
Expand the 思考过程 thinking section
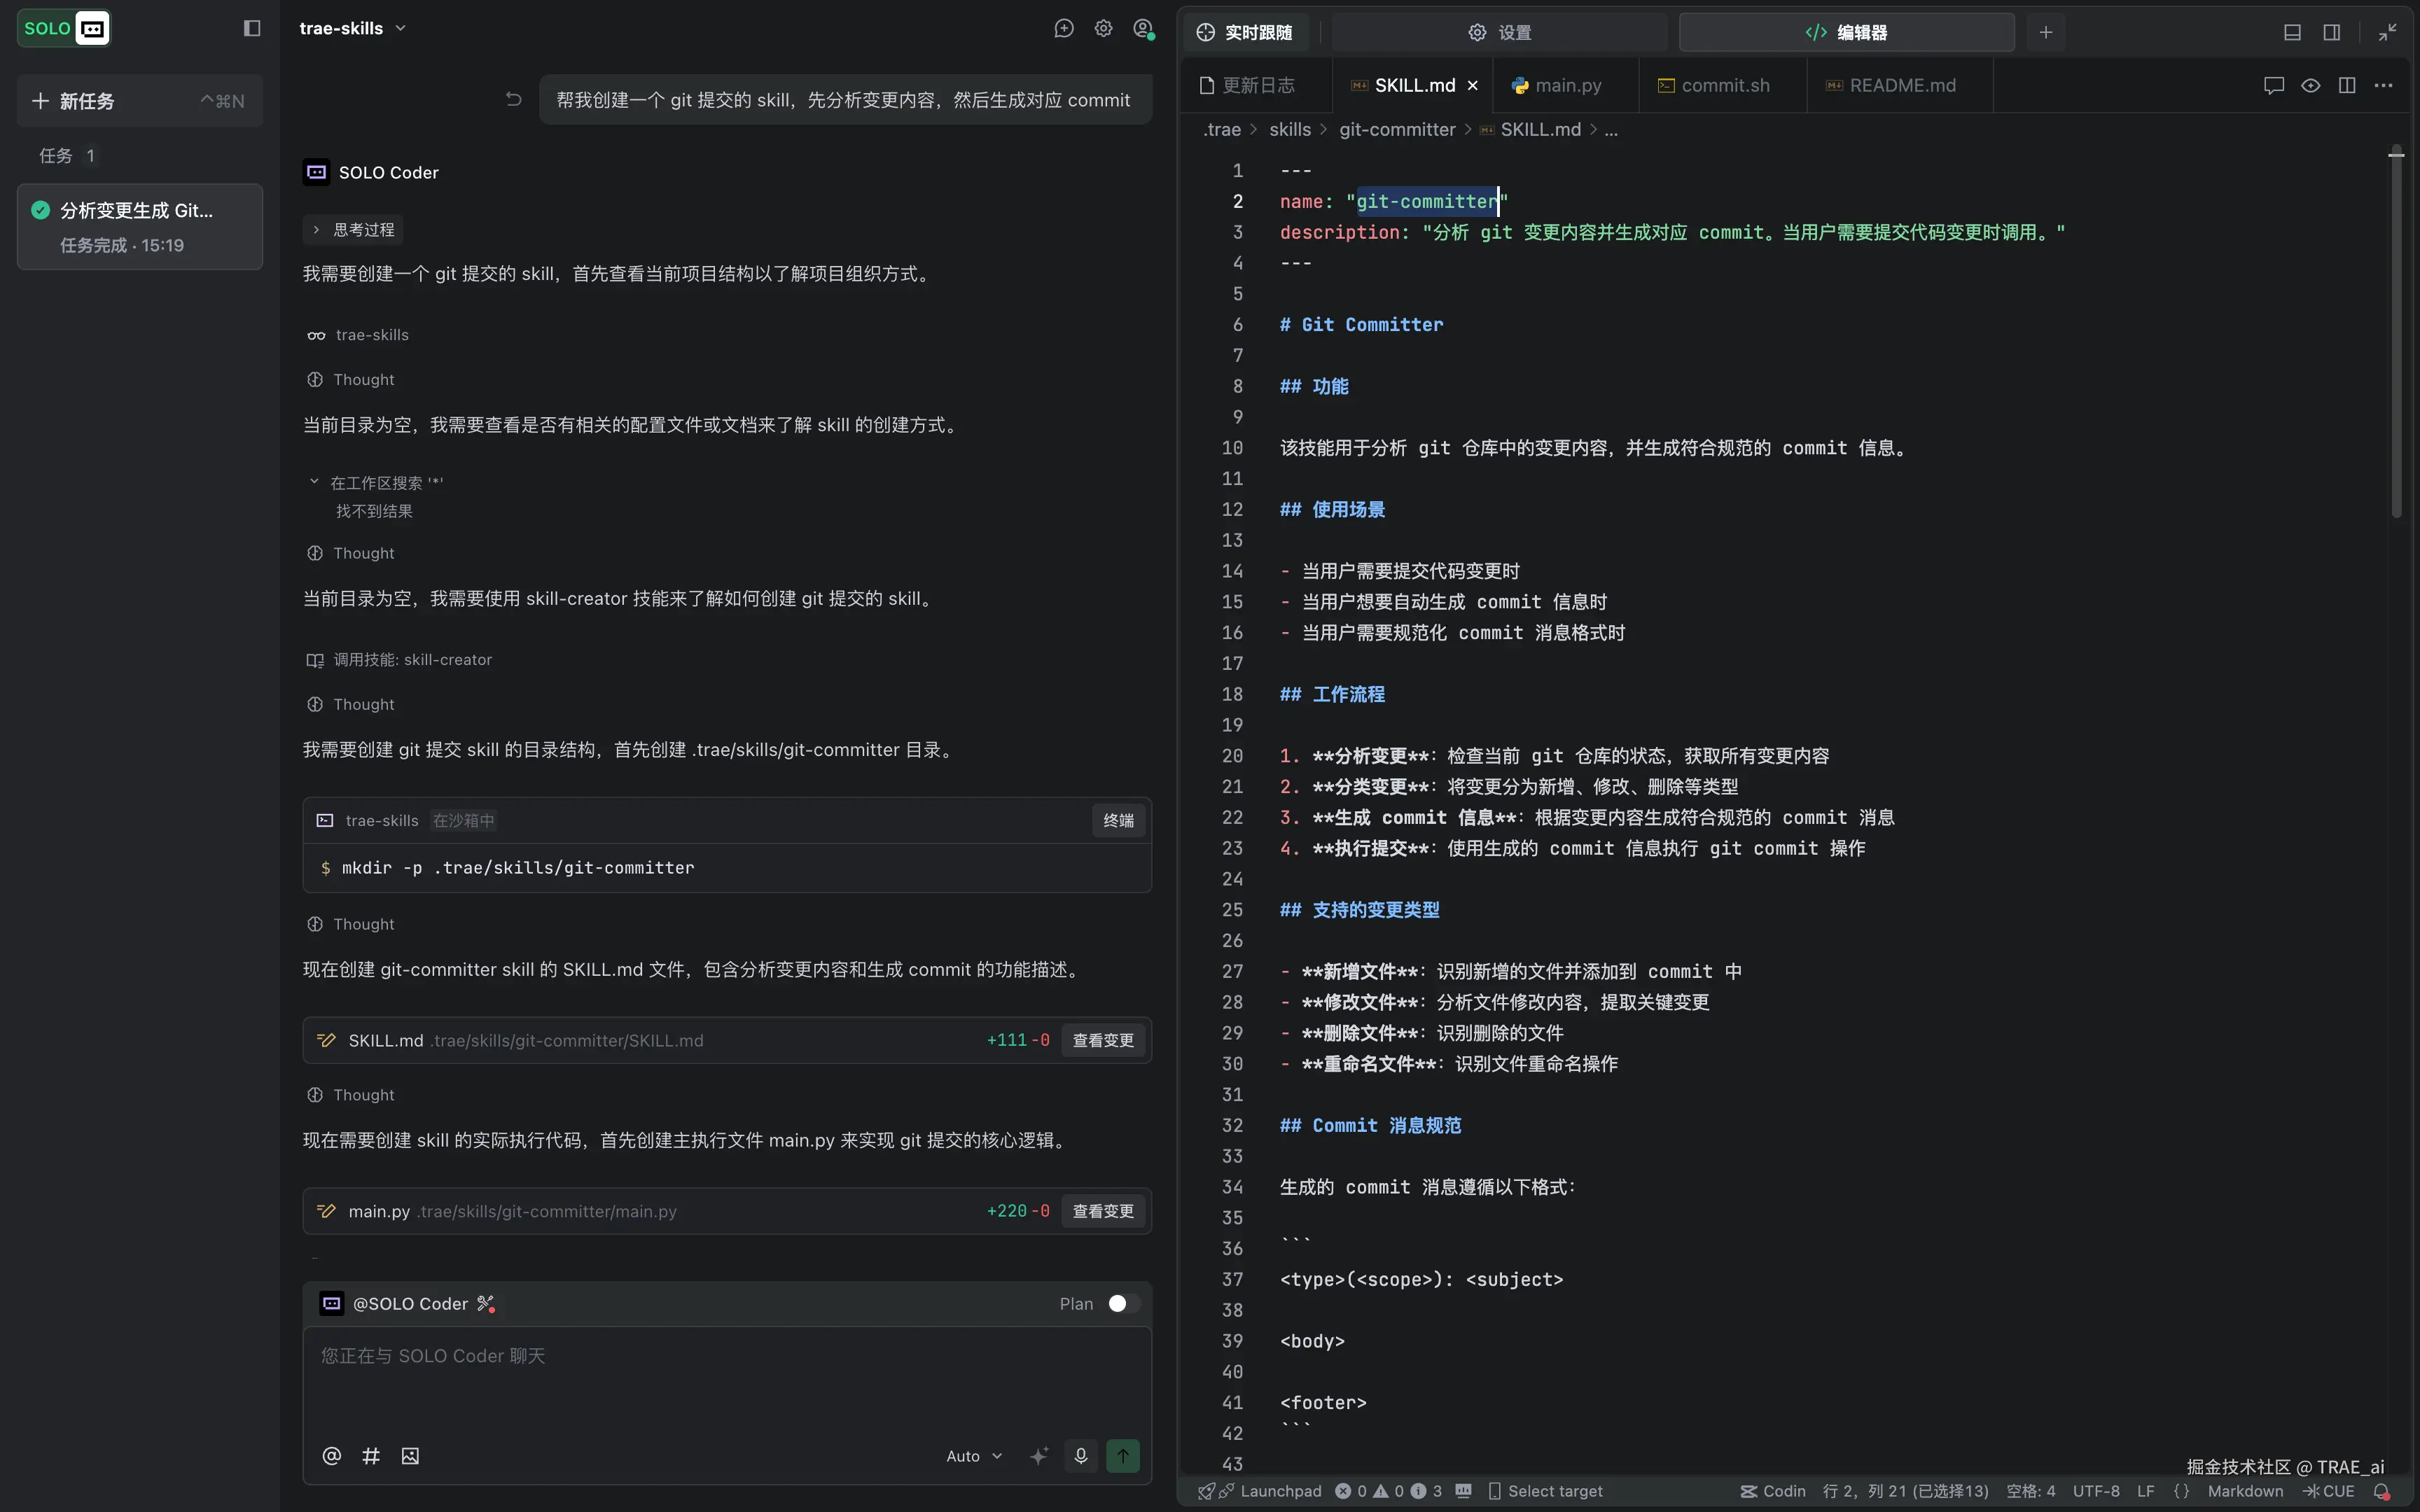[x=353, y=230]
